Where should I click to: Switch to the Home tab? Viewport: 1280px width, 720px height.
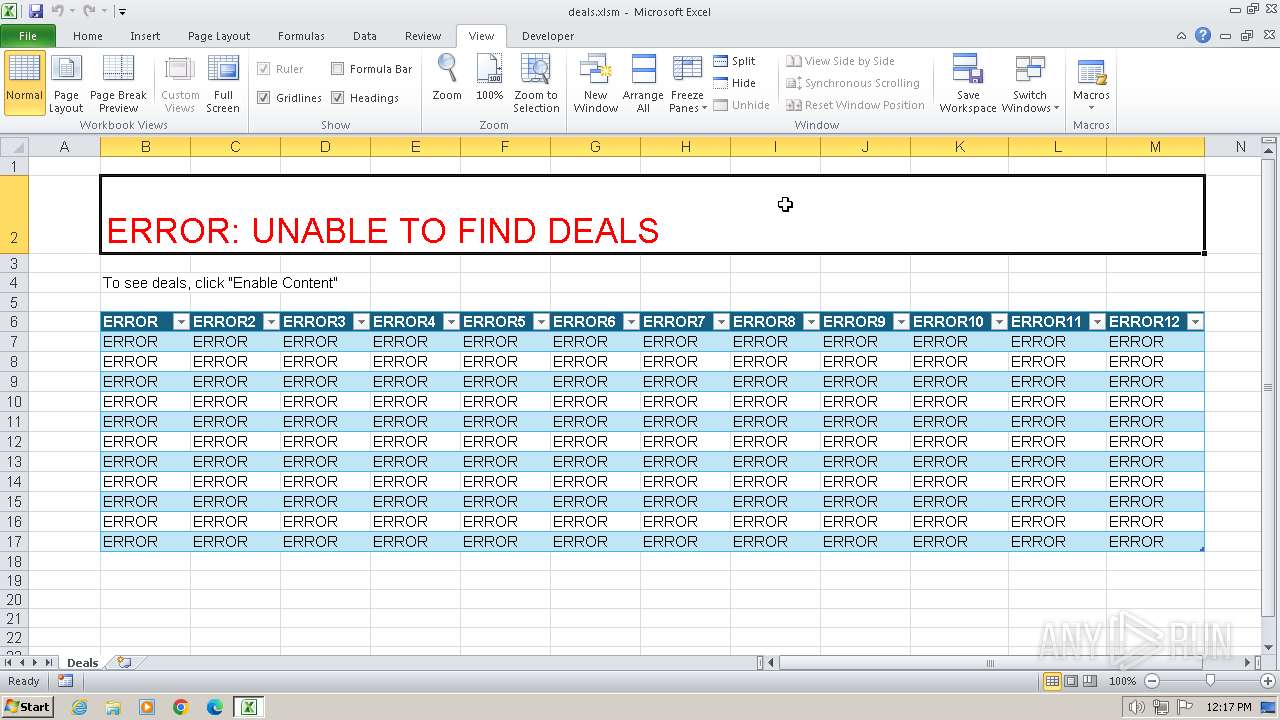tap(88, 36)
